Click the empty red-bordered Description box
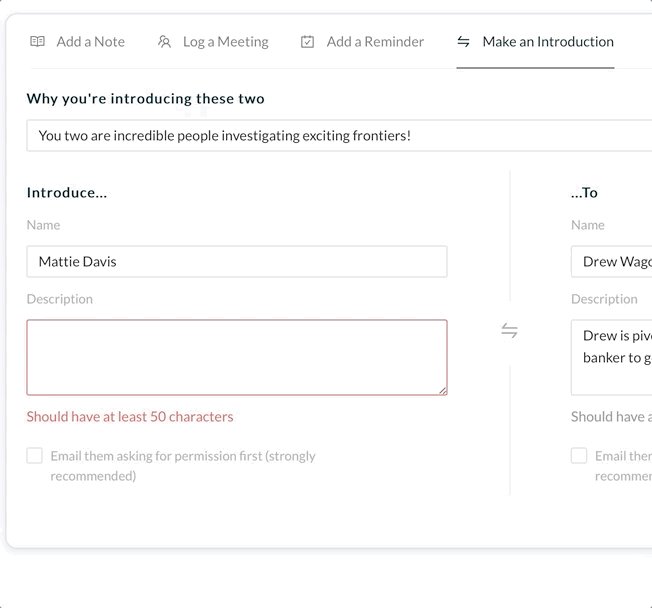The height and width of the screenshot is (608, 652). tap(237, 357)
